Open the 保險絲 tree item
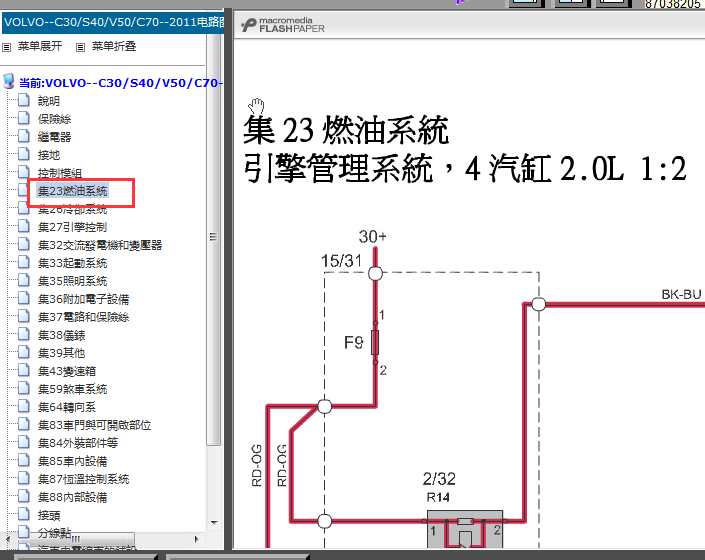Viewport: 705px width, 560px height. 54,119
